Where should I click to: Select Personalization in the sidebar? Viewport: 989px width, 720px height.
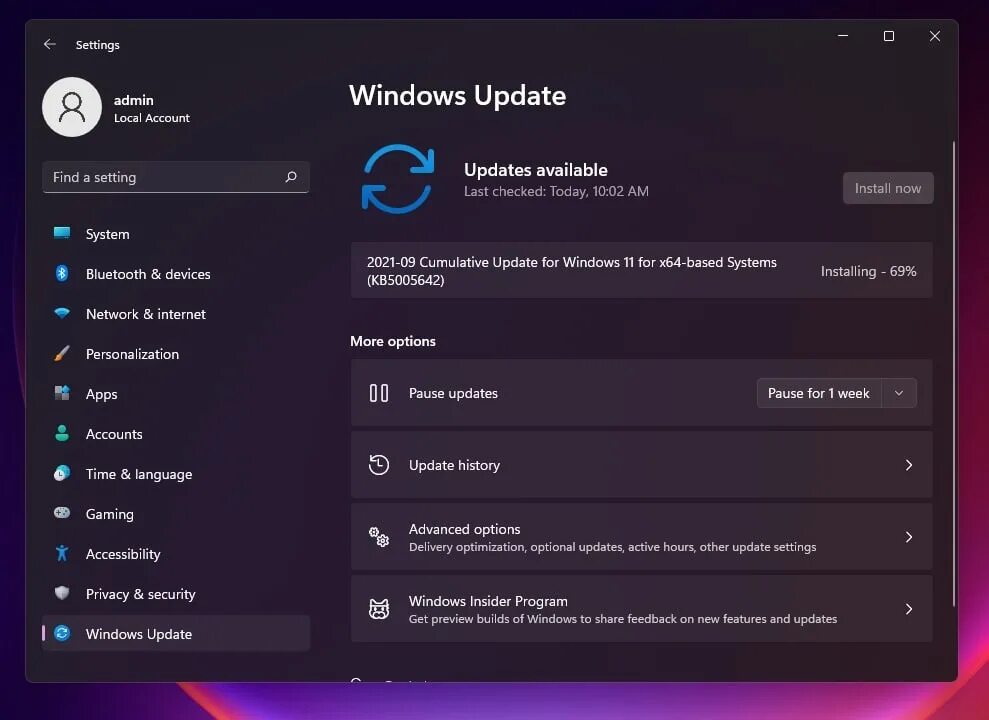pyautogui.click(x=176, y=354)
